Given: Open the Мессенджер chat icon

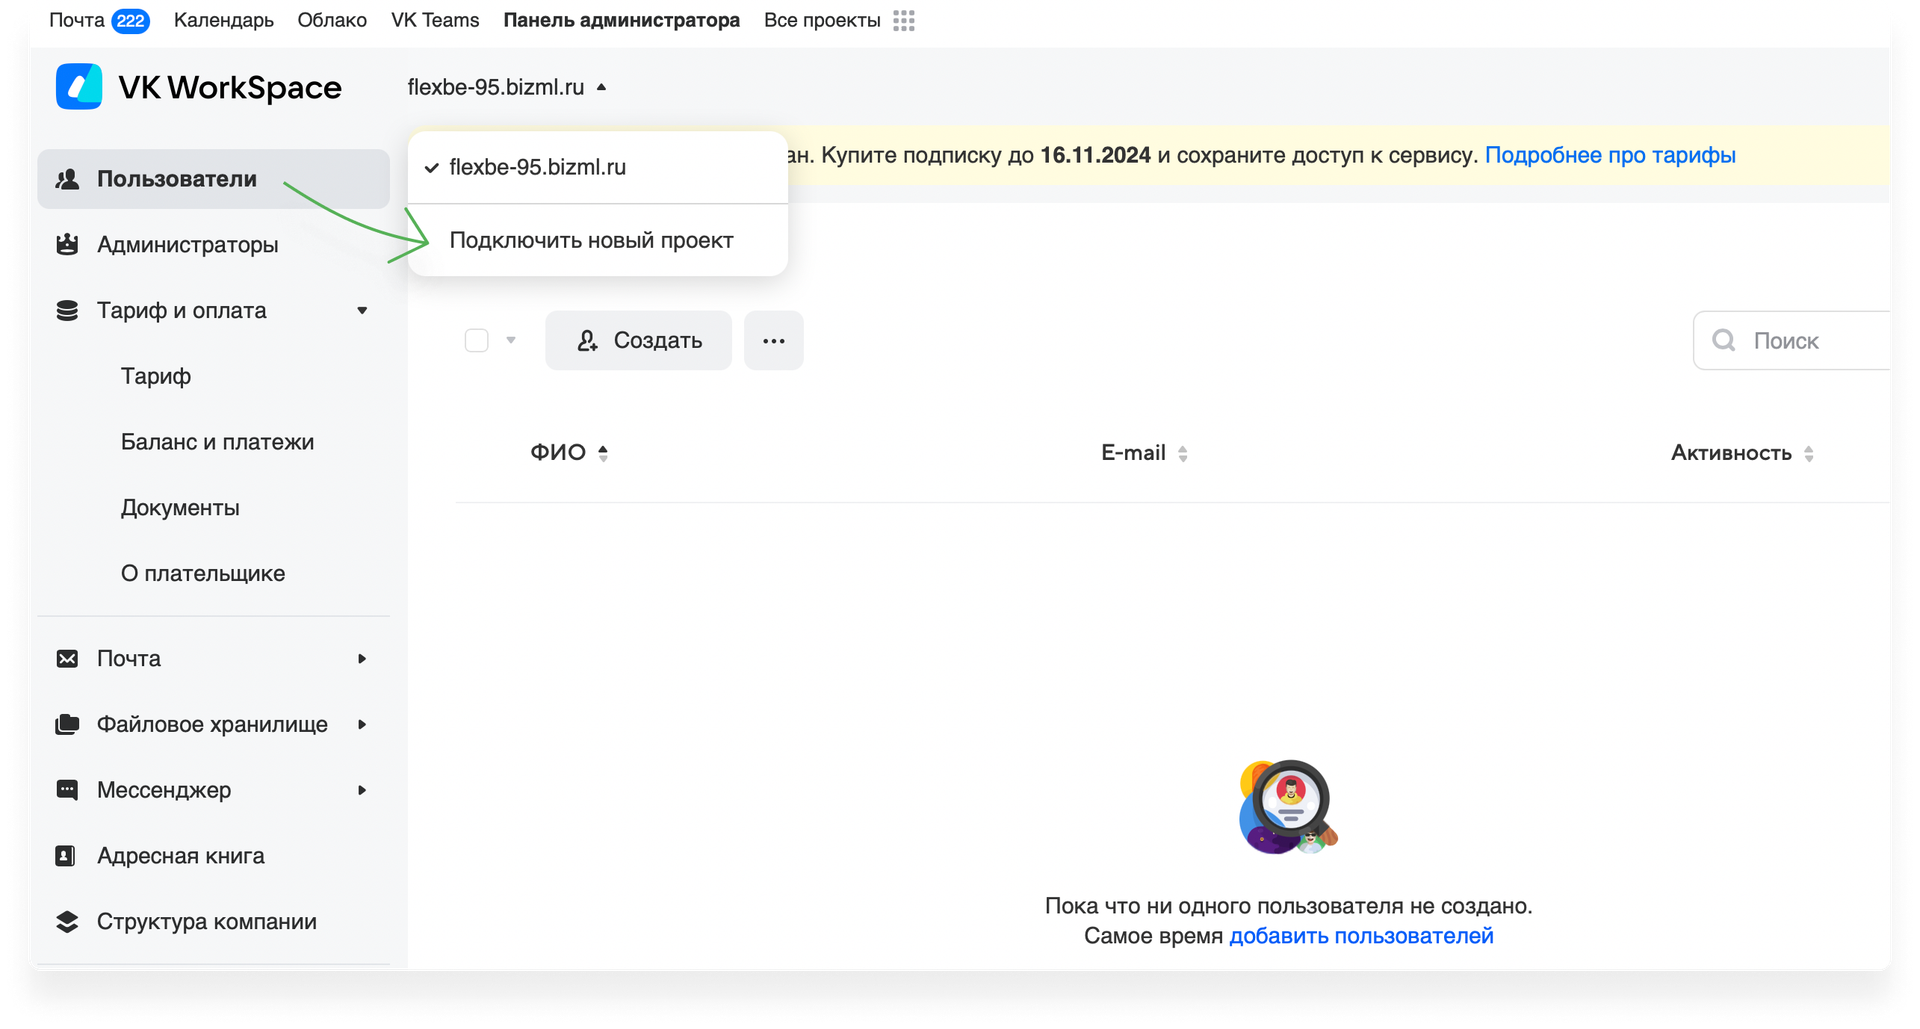Looking at the screenshot, I should (x=67, y=790).
